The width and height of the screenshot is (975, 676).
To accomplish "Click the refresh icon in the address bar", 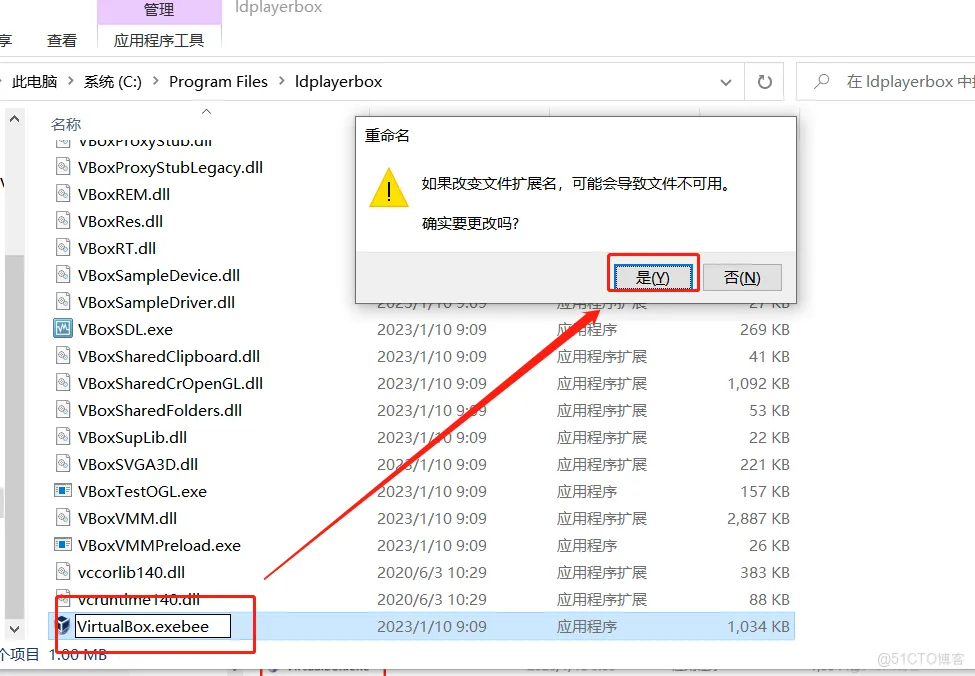I will pos(765,81).
